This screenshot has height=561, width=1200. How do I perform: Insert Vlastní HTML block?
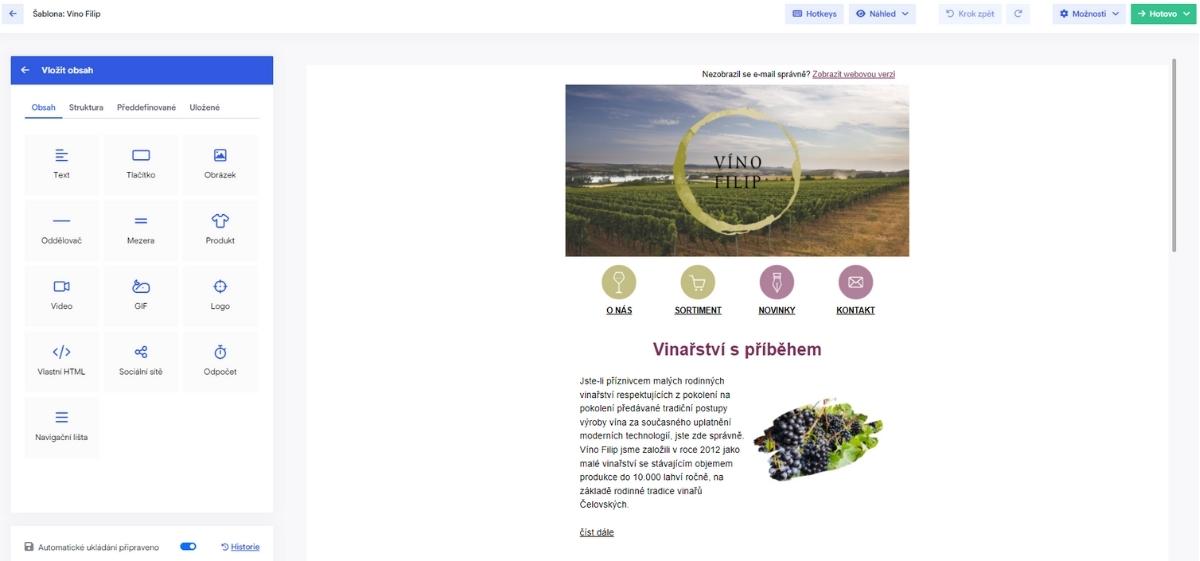click(x=61, y=361)
